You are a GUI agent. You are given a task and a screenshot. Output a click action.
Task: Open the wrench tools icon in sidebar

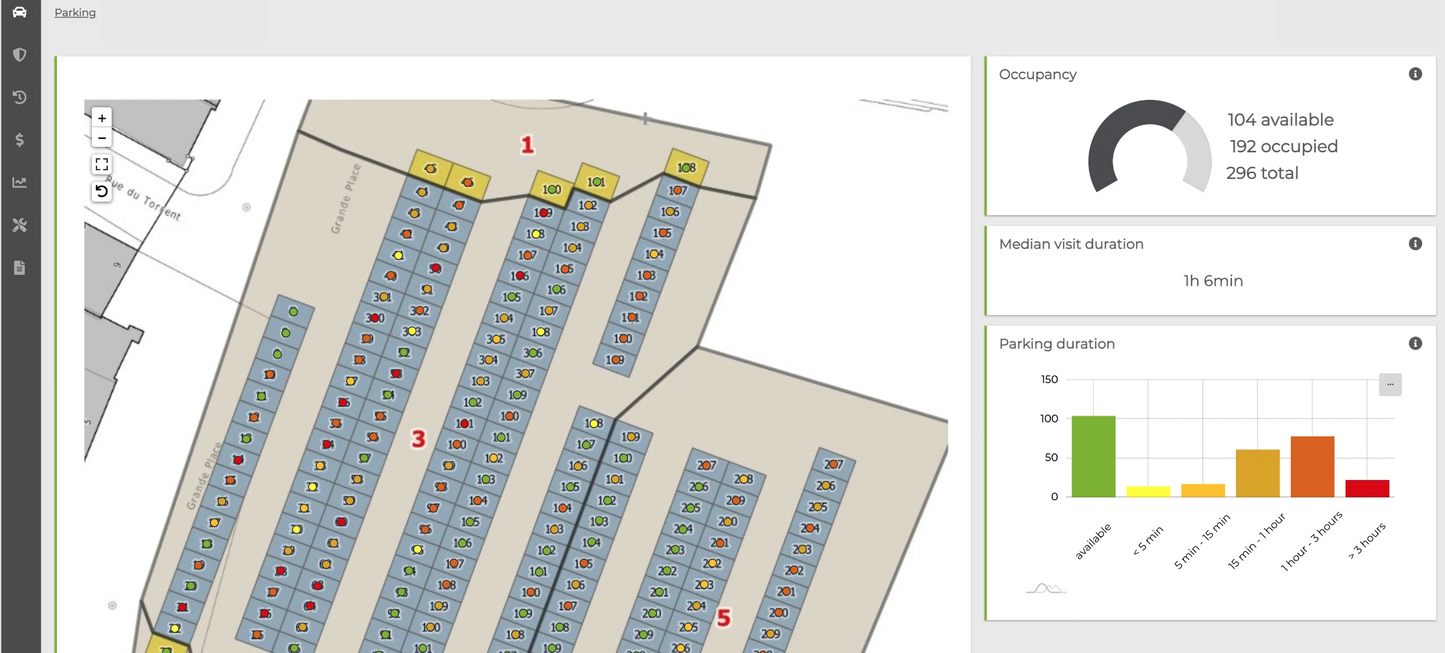(x=19, y=225)
